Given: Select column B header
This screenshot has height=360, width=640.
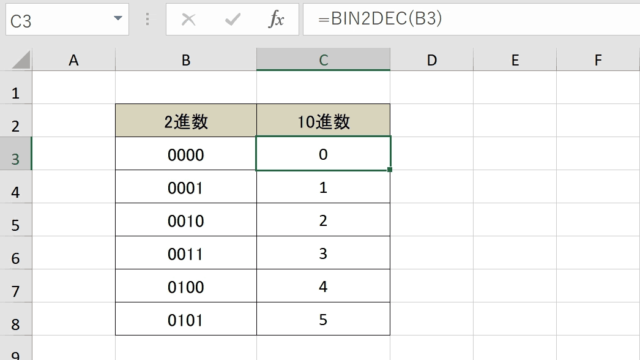Looking at the screenshot, I should pyautogui.click(x=186, y=60).
